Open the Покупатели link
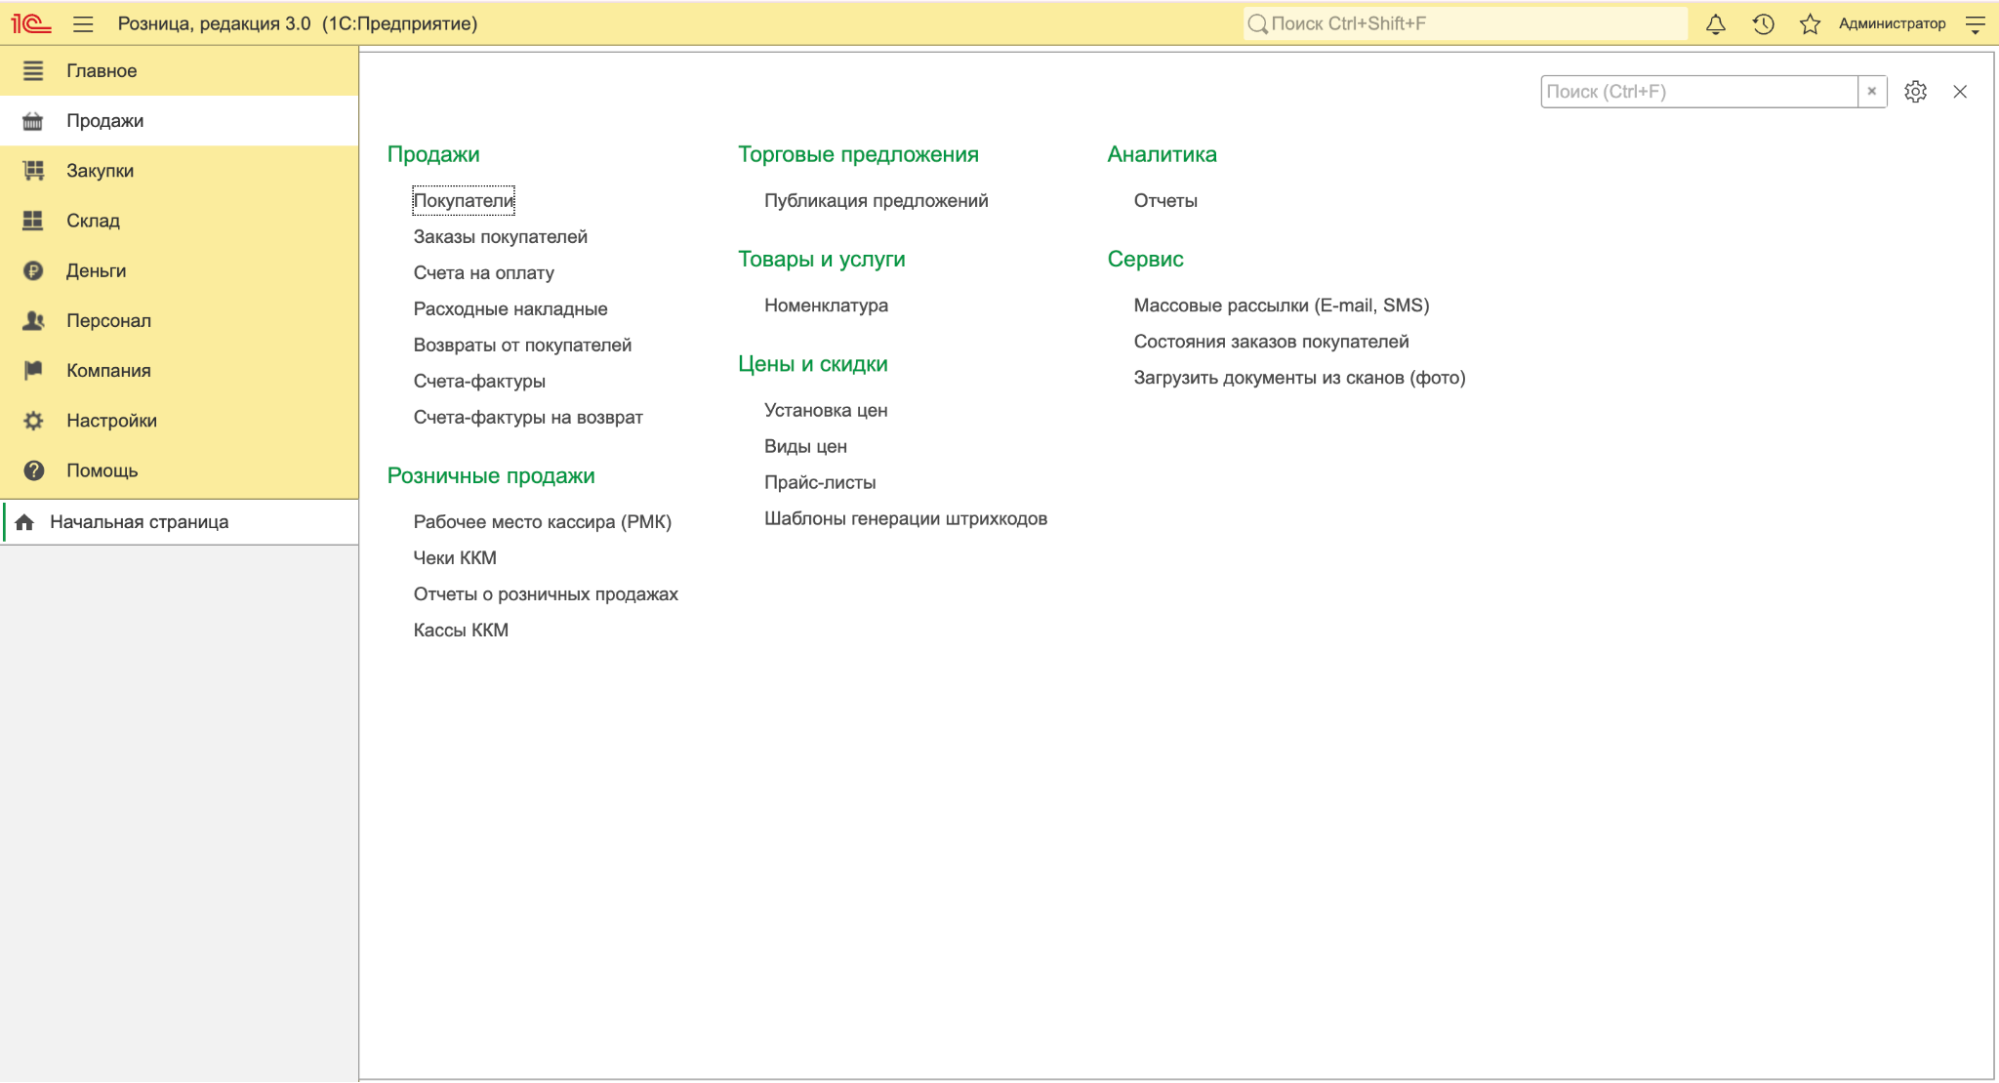Screen dimensions: 1999x1083 click(463, 201)
